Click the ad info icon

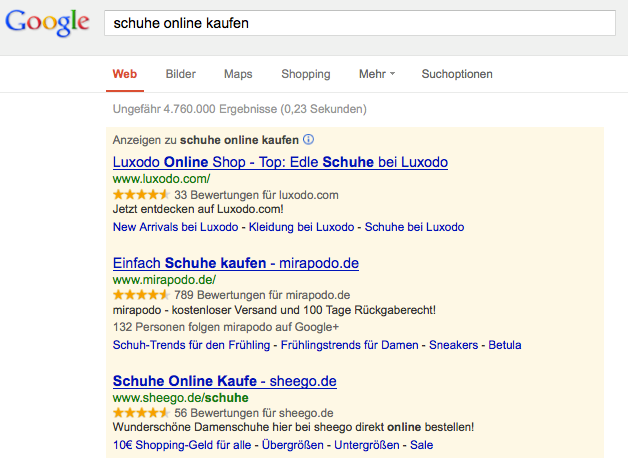tap(308, 140)
